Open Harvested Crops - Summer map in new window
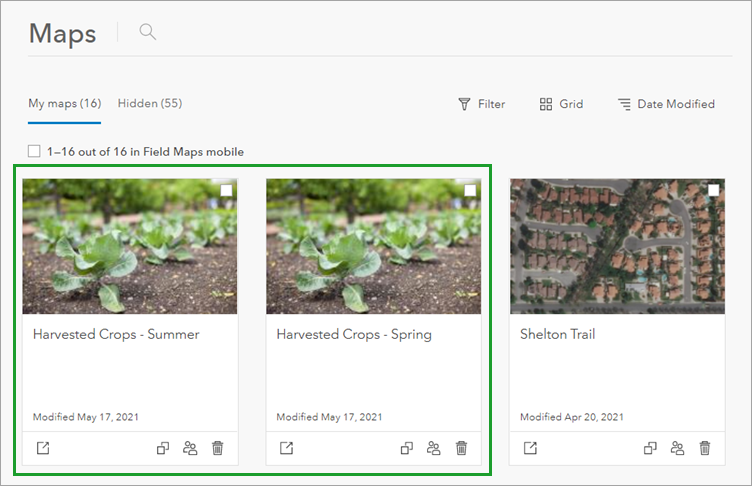Image resolution: width=752 pixels, height=486 pixels. (43, 448)
